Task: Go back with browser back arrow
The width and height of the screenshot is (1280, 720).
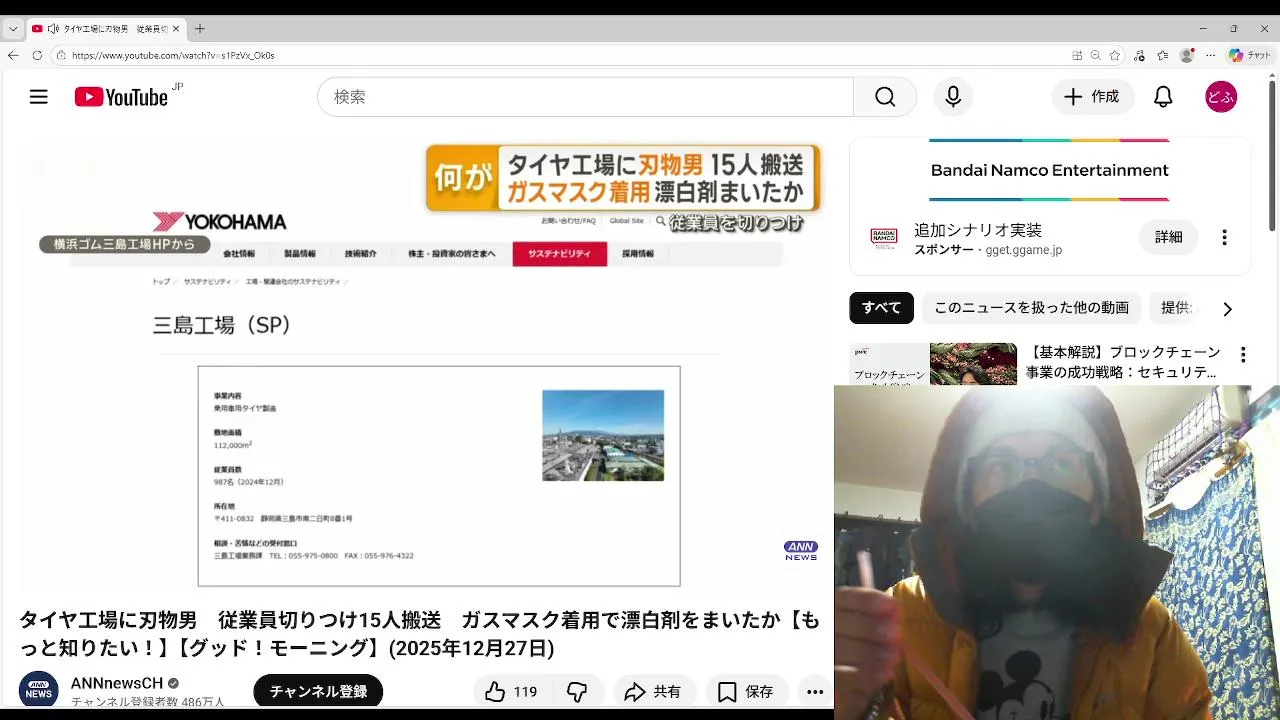Action: pyautogui.click(x=13, y=55)
